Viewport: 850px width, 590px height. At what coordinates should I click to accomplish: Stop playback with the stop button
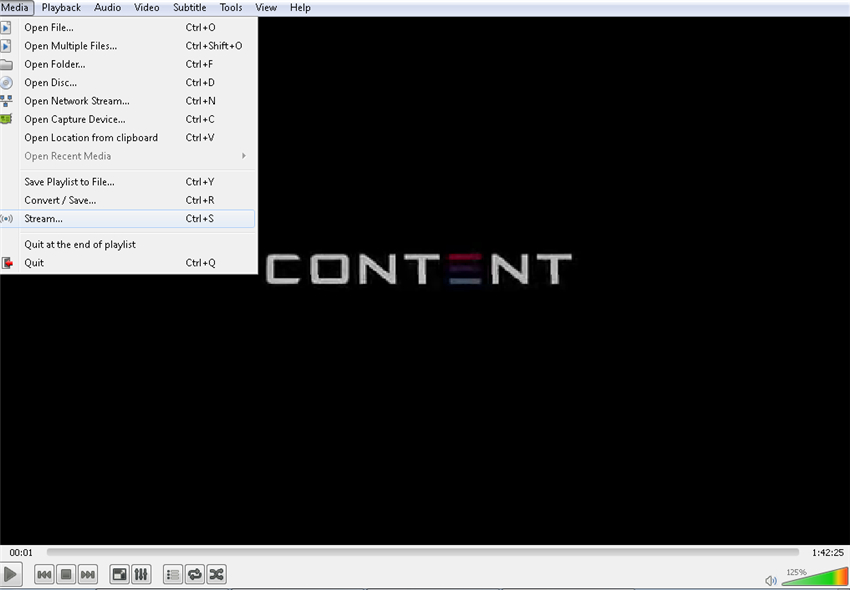pos(66,574)
